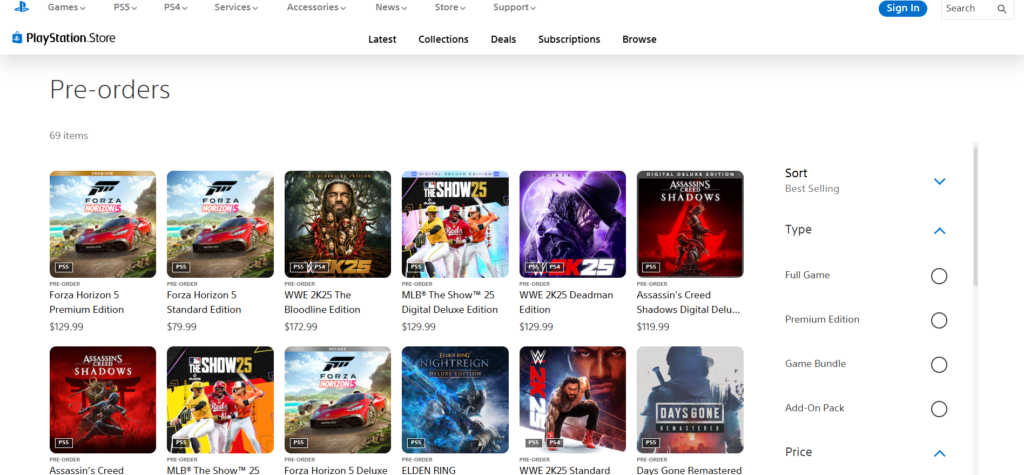
Task: Go to the Deals tab
Action: [504, 39]
